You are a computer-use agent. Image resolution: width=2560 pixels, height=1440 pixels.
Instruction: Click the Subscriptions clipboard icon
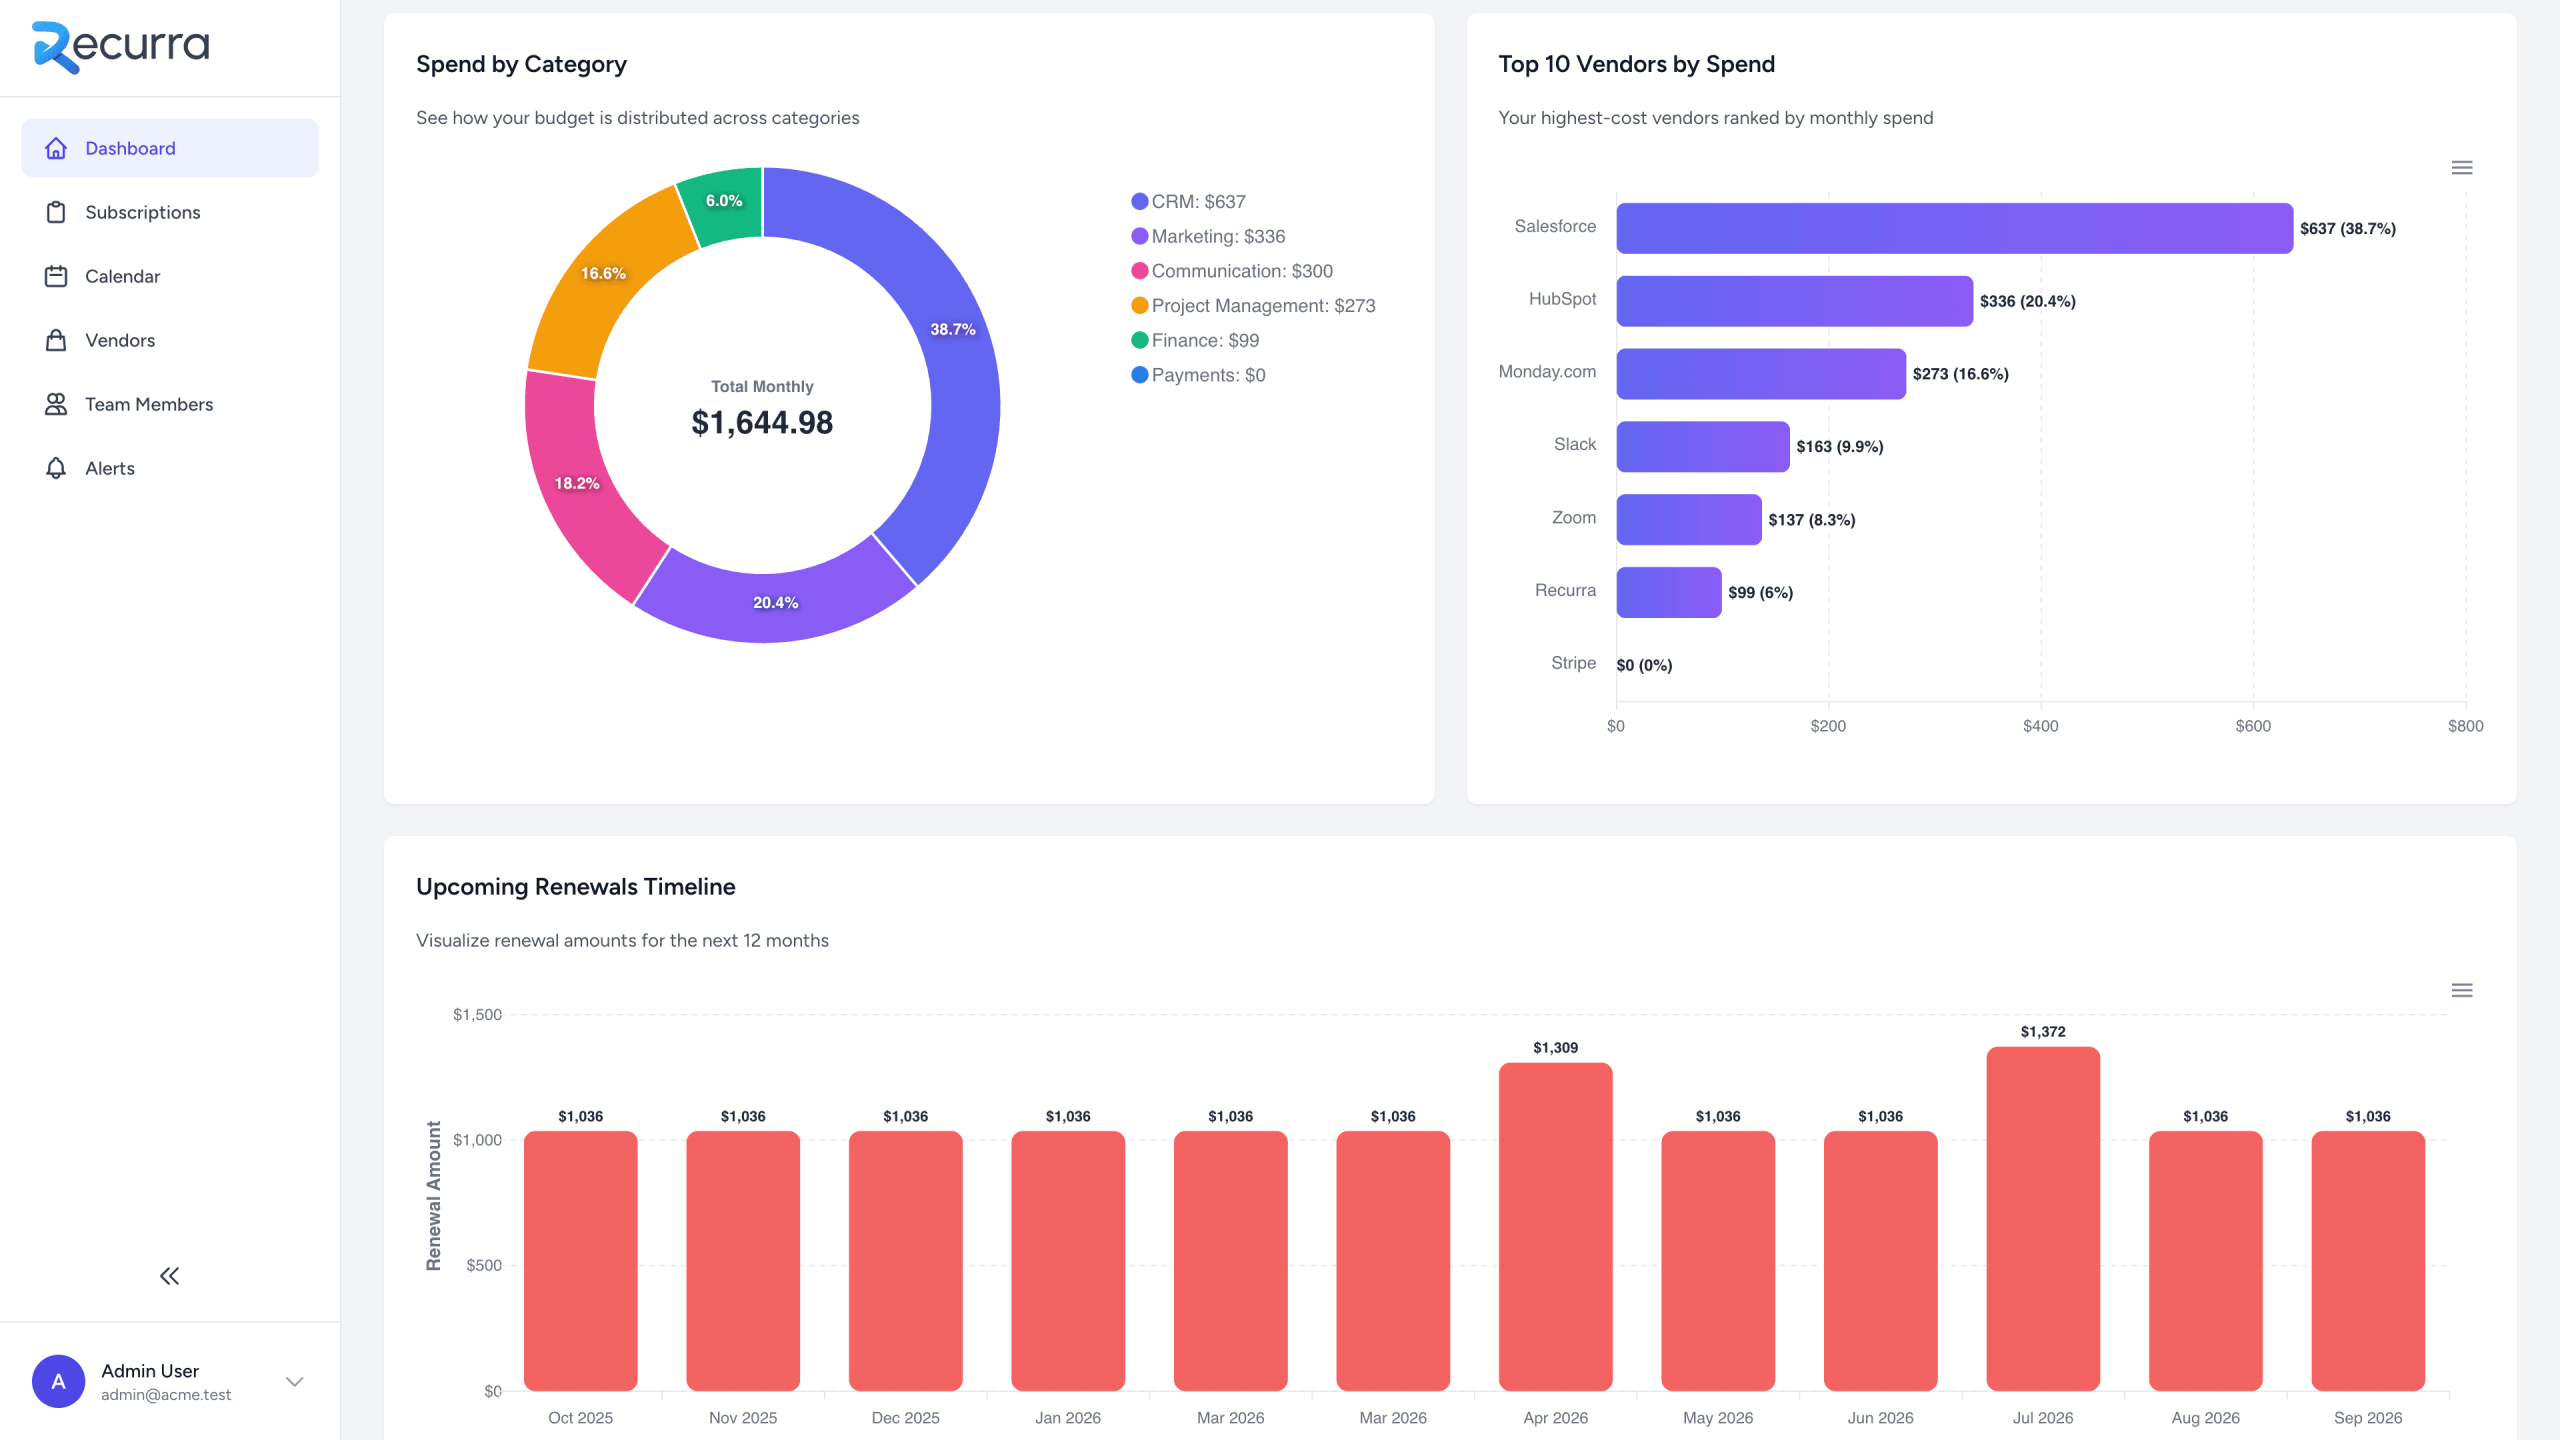(56, 211)
